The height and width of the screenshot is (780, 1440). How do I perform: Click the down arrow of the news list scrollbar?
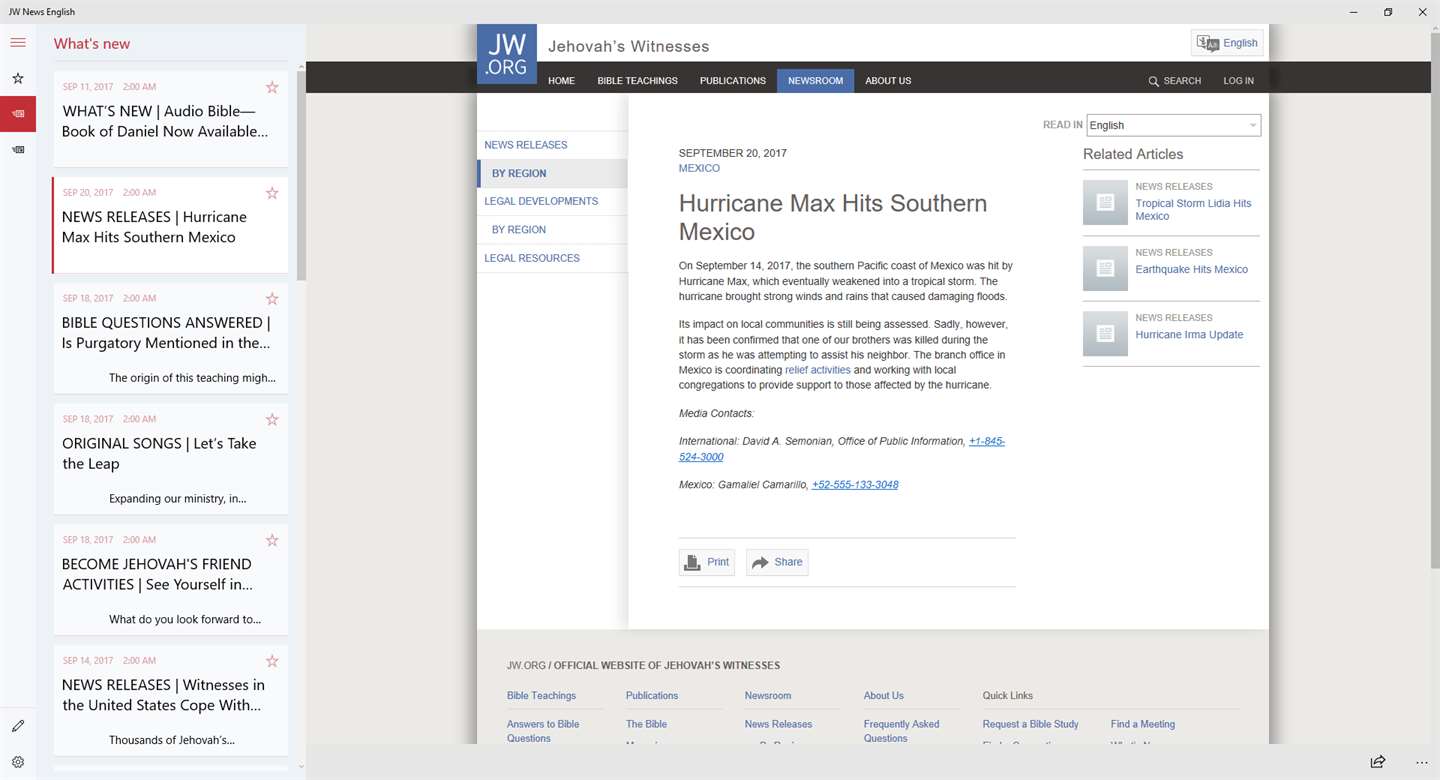point(301,767)
